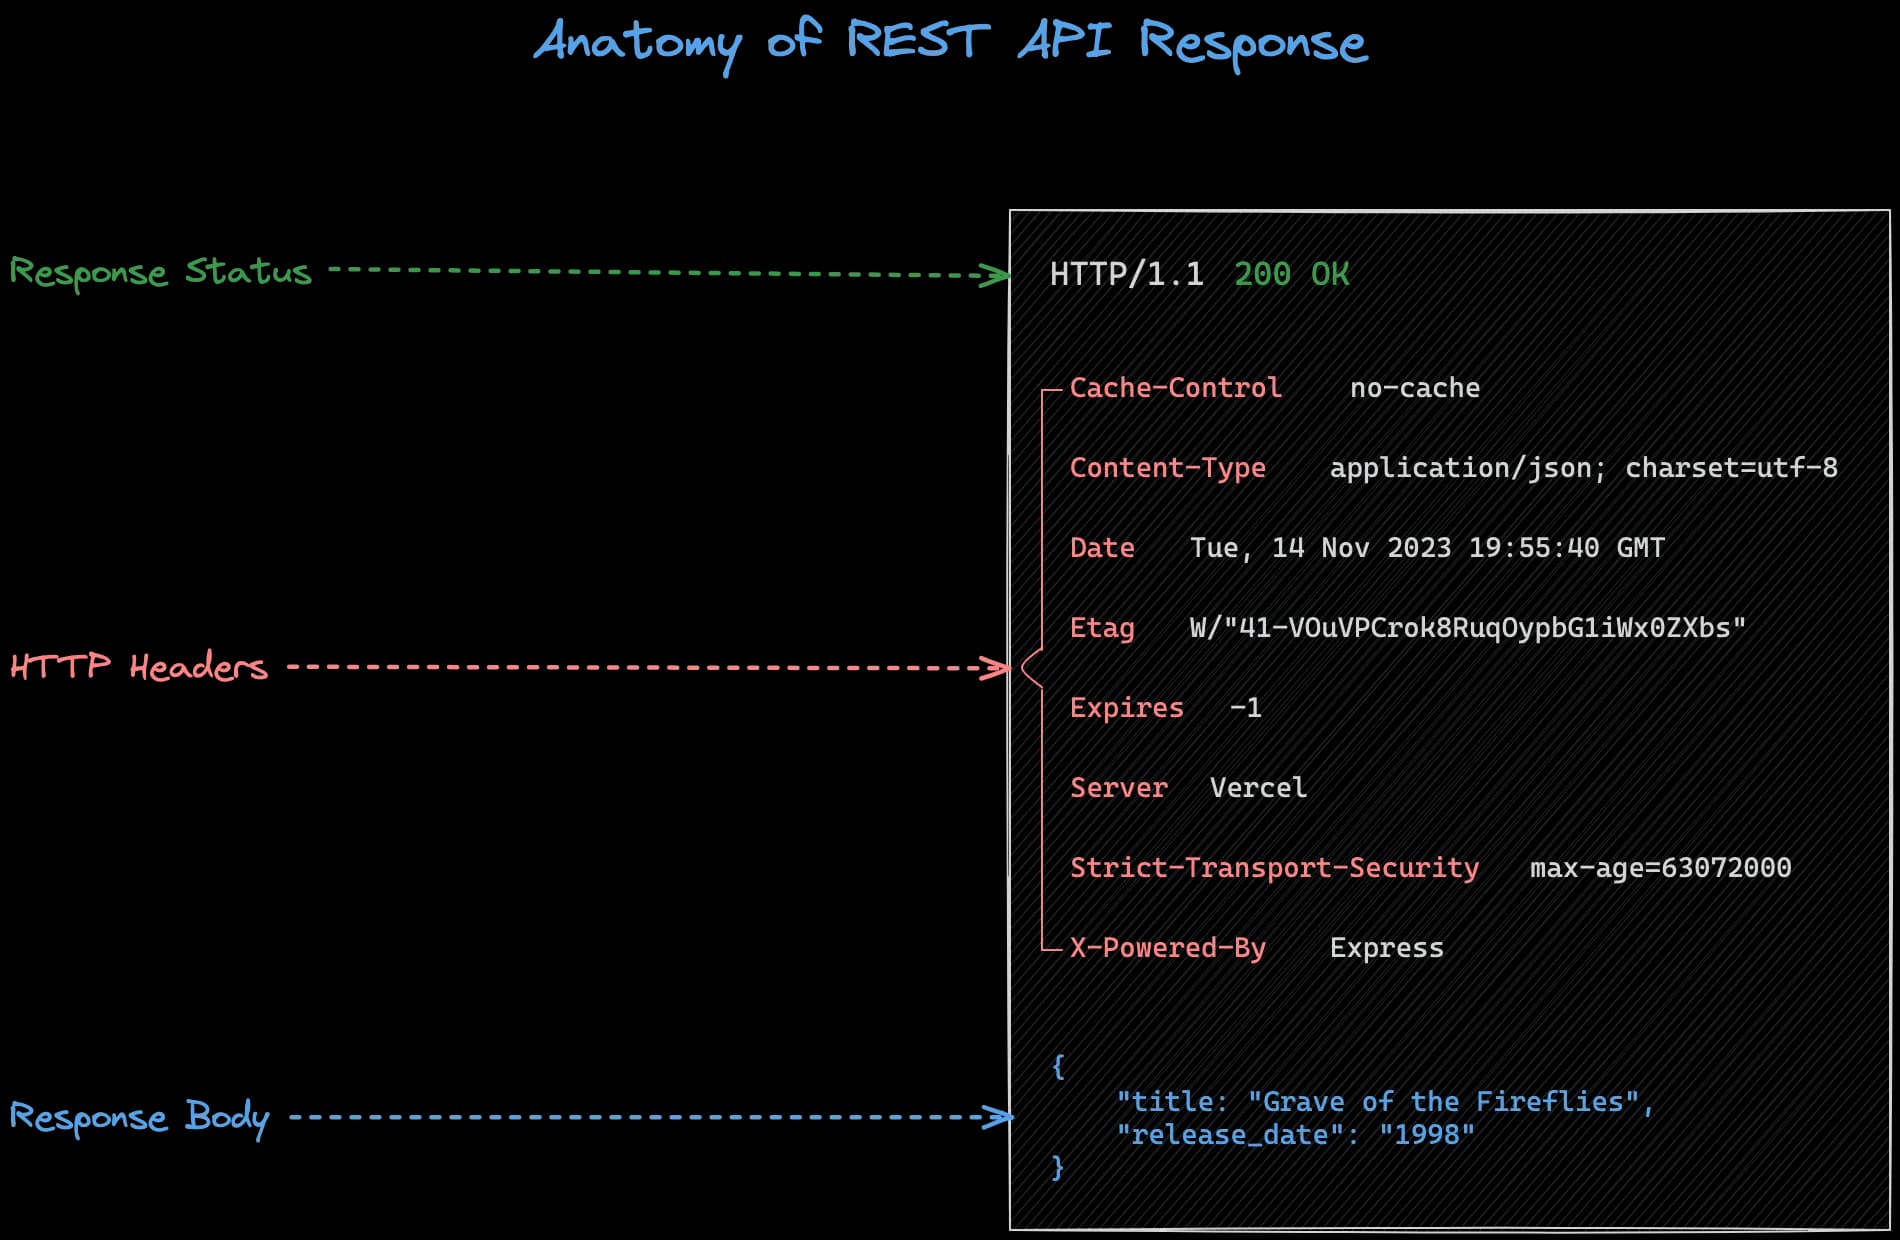Select the X-Powered-By header name
1900x1240 pixels.
(1167, 948)
